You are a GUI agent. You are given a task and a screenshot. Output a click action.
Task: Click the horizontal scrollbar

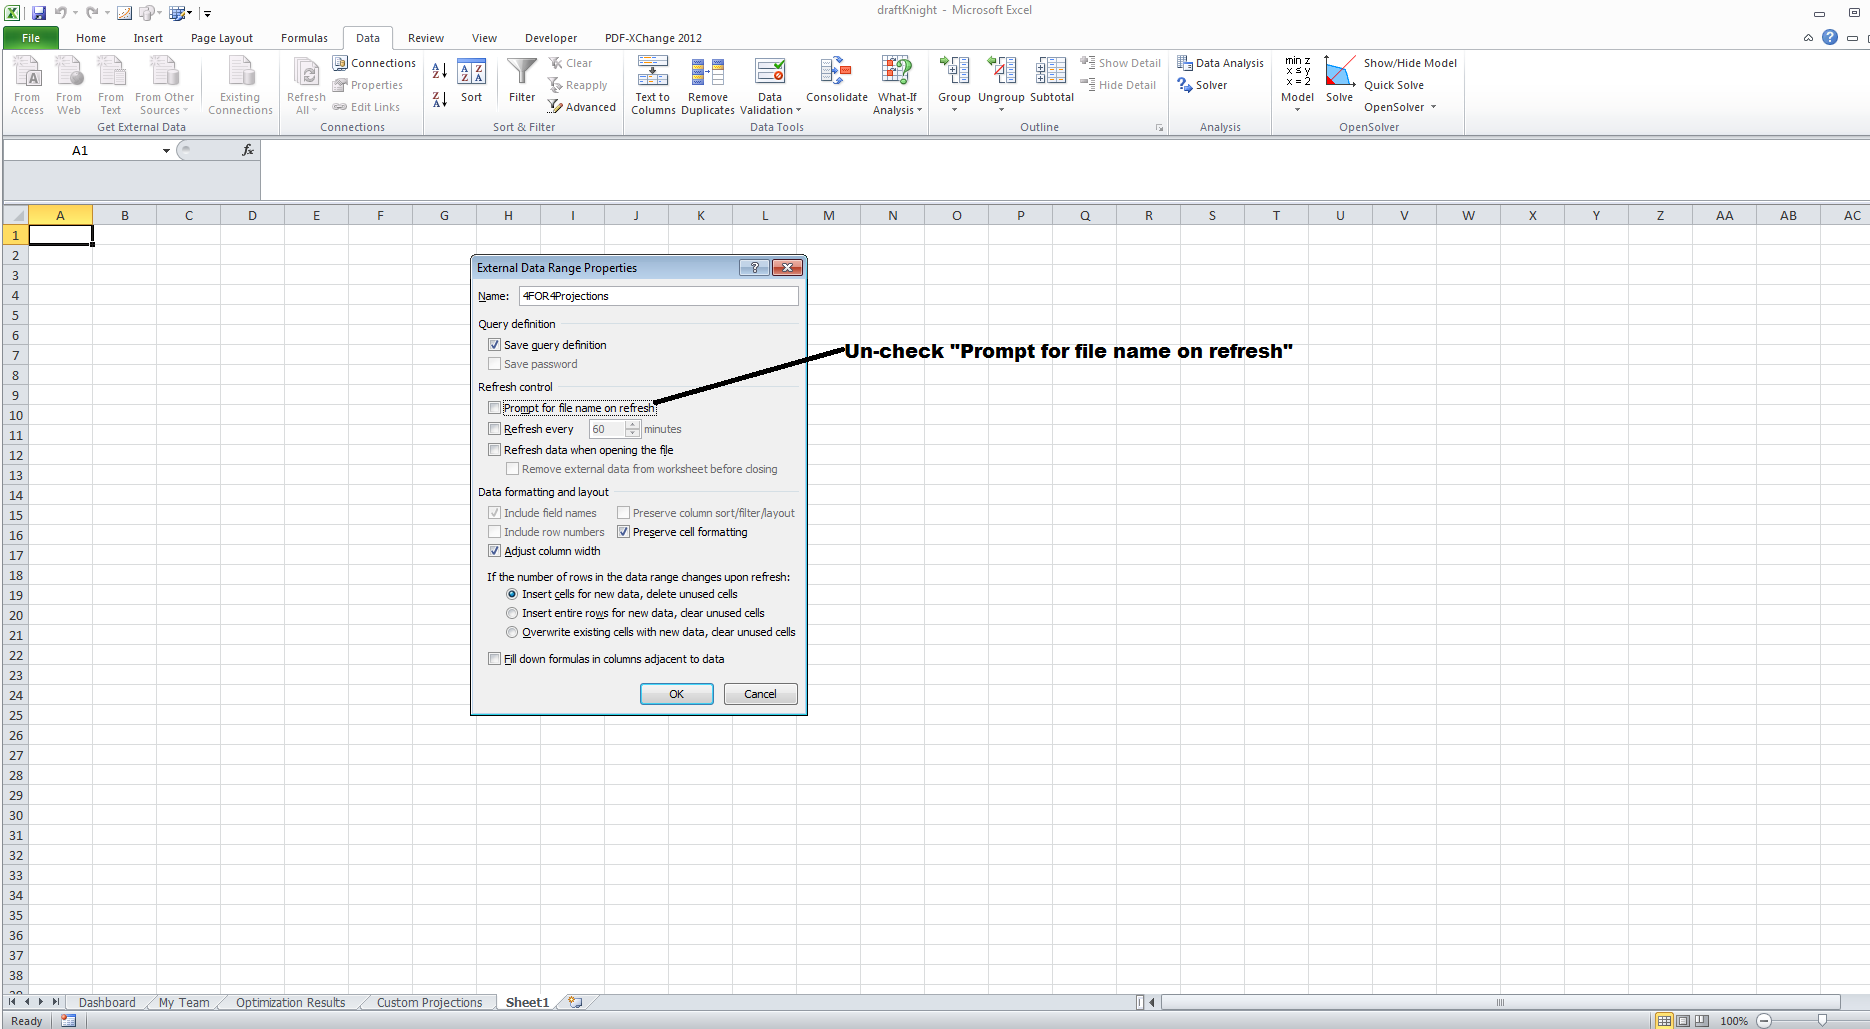point(1499,1002)
